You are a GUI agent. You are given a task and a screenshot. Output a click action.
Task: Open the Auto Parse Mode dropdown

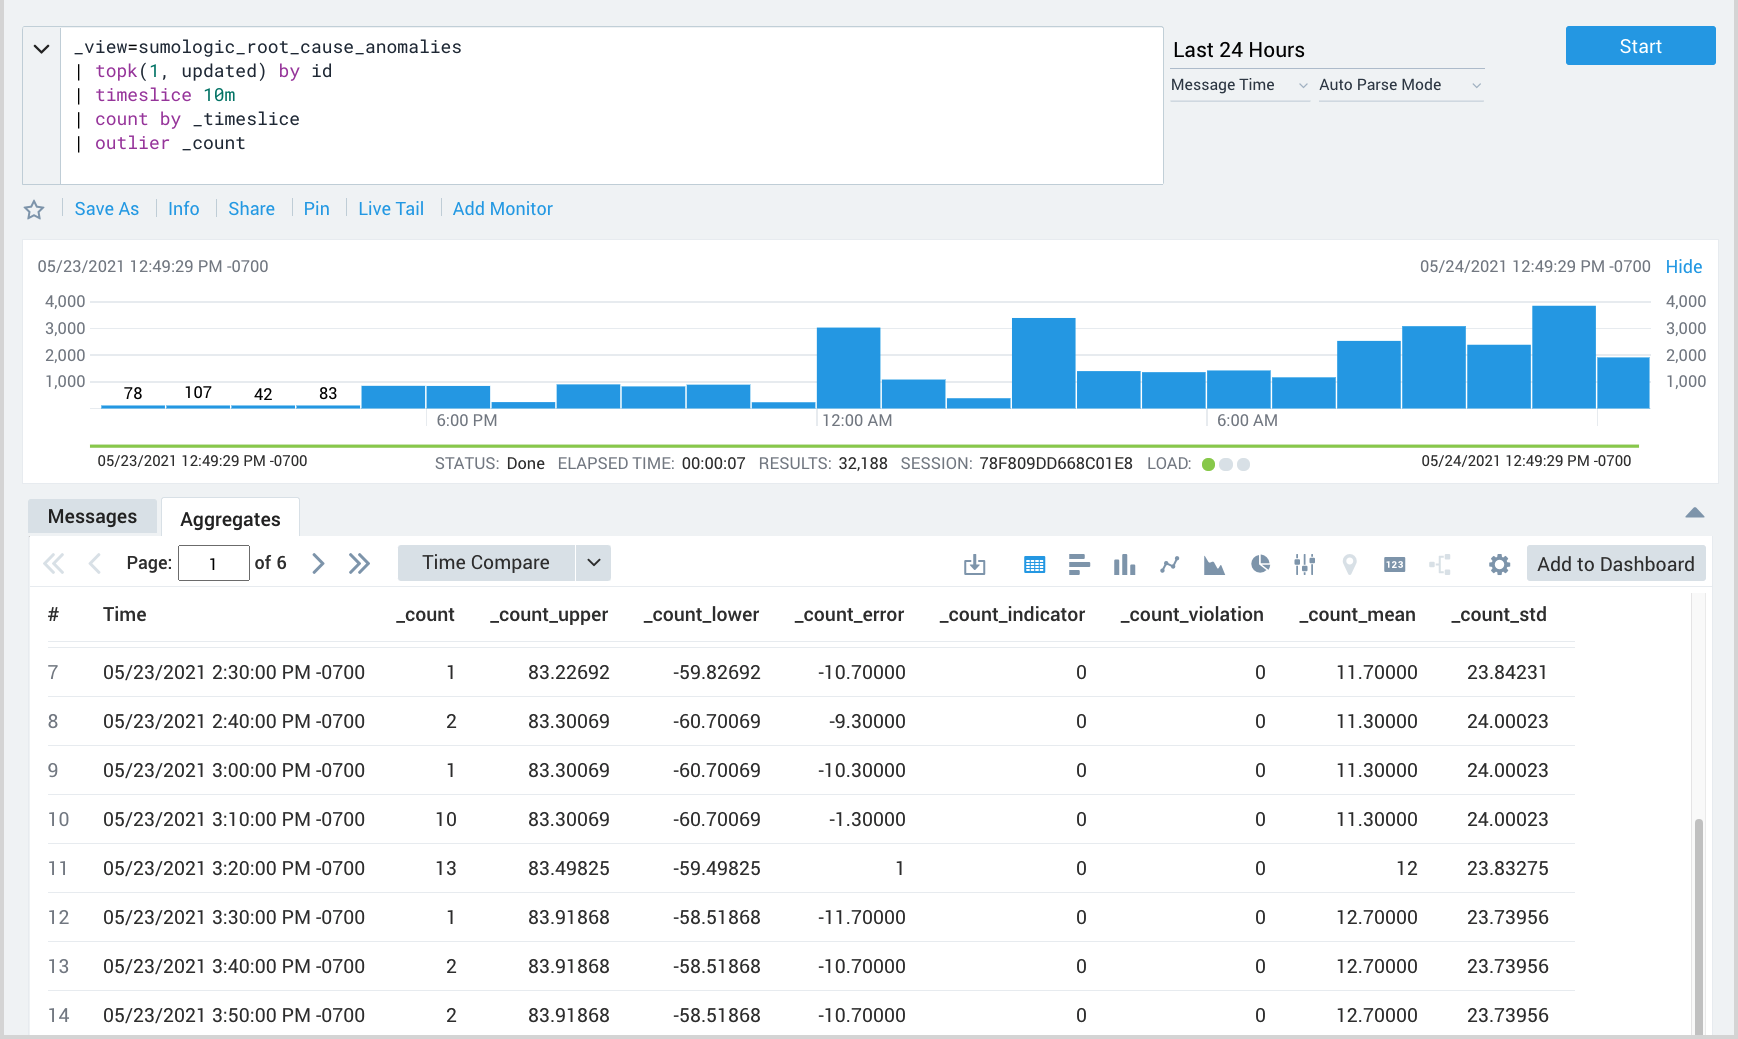tap(1400, 85)
